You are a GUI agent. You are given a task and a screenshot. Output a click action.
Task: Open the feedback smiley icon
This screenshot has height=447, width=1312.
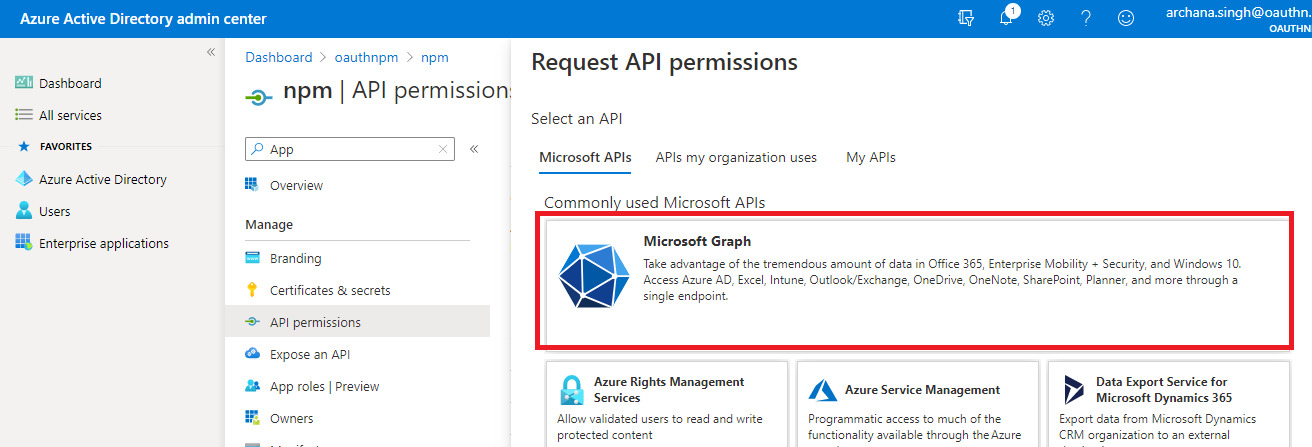click(1126, 18)
